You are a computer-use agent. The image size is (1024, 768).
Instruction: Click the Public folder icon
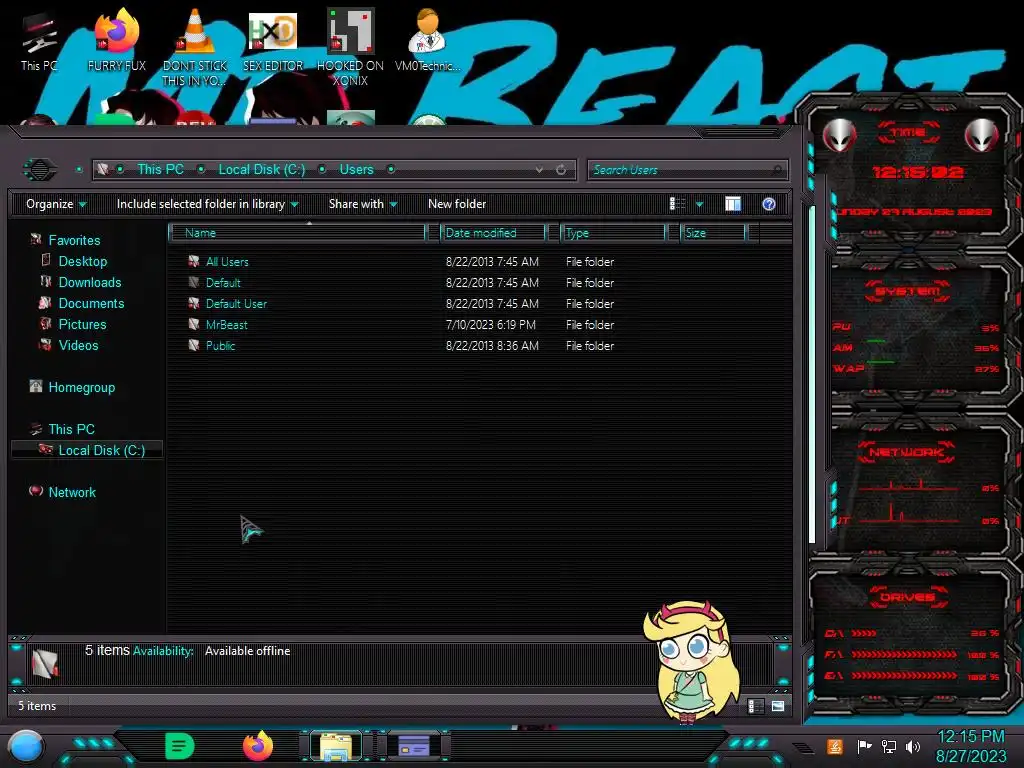point(194,345)
